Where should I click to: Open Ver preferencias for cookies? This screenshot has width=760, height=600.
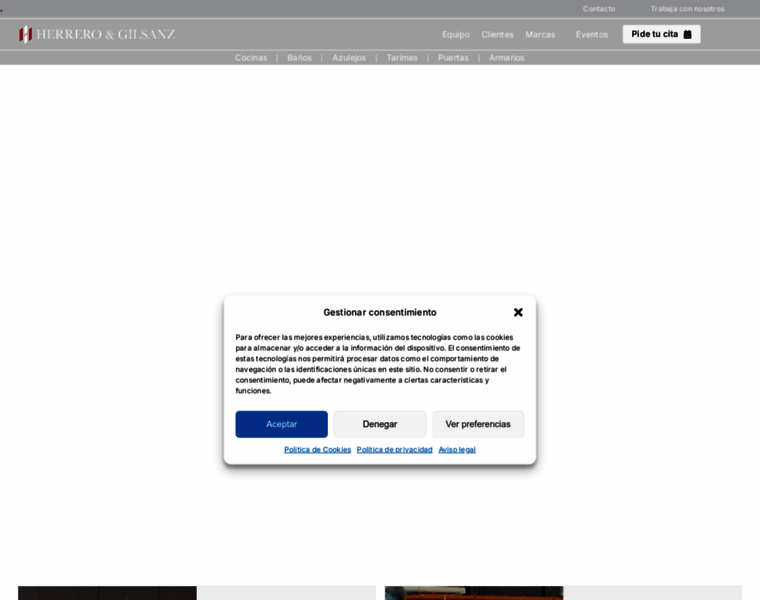pos(478,424)
